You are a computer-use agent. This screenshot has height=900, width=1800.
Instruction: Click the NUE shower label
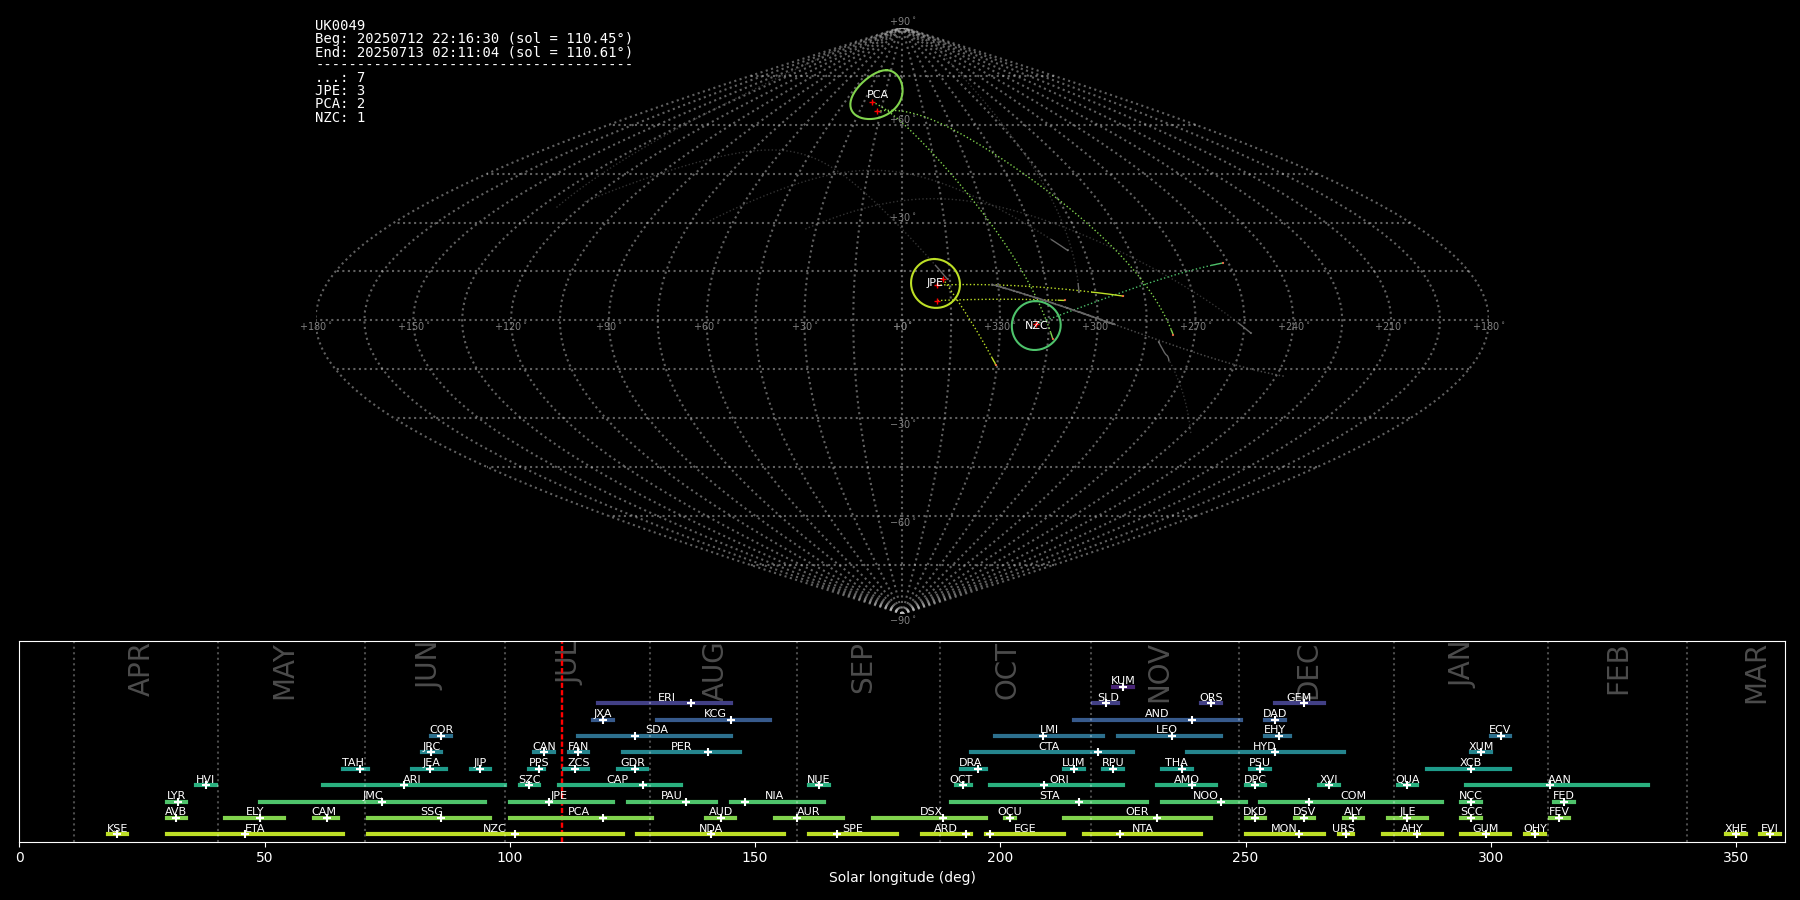[818, 779]
